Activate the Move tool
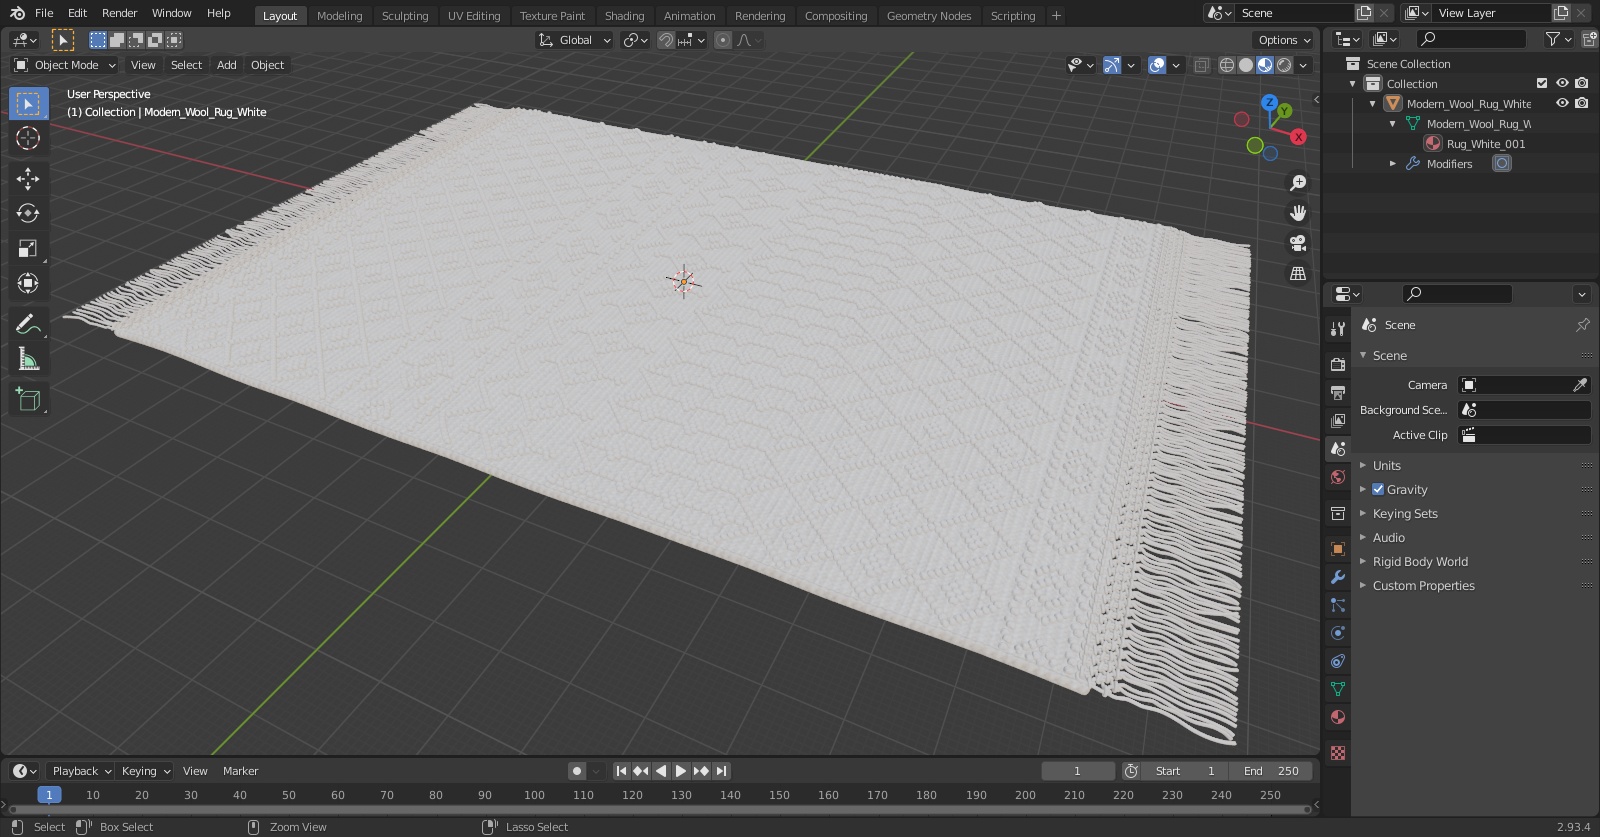Image resolution: width=1600 pixels, height=837 pixels. coord(28,179)
